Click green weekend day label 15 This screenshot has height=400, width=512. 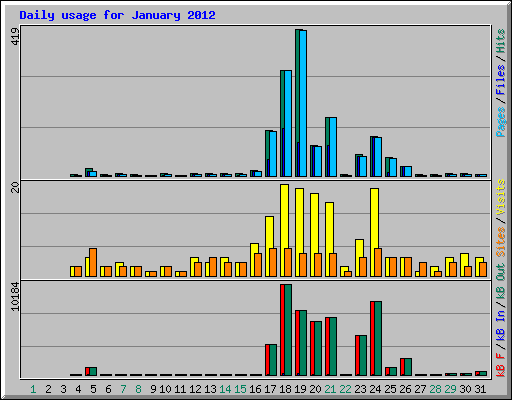[x=240, y=389]
